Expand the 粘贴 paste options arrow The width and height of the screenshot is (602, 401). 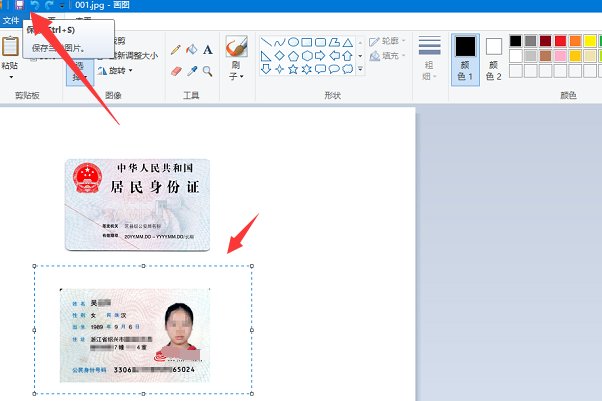click(11, 77)
